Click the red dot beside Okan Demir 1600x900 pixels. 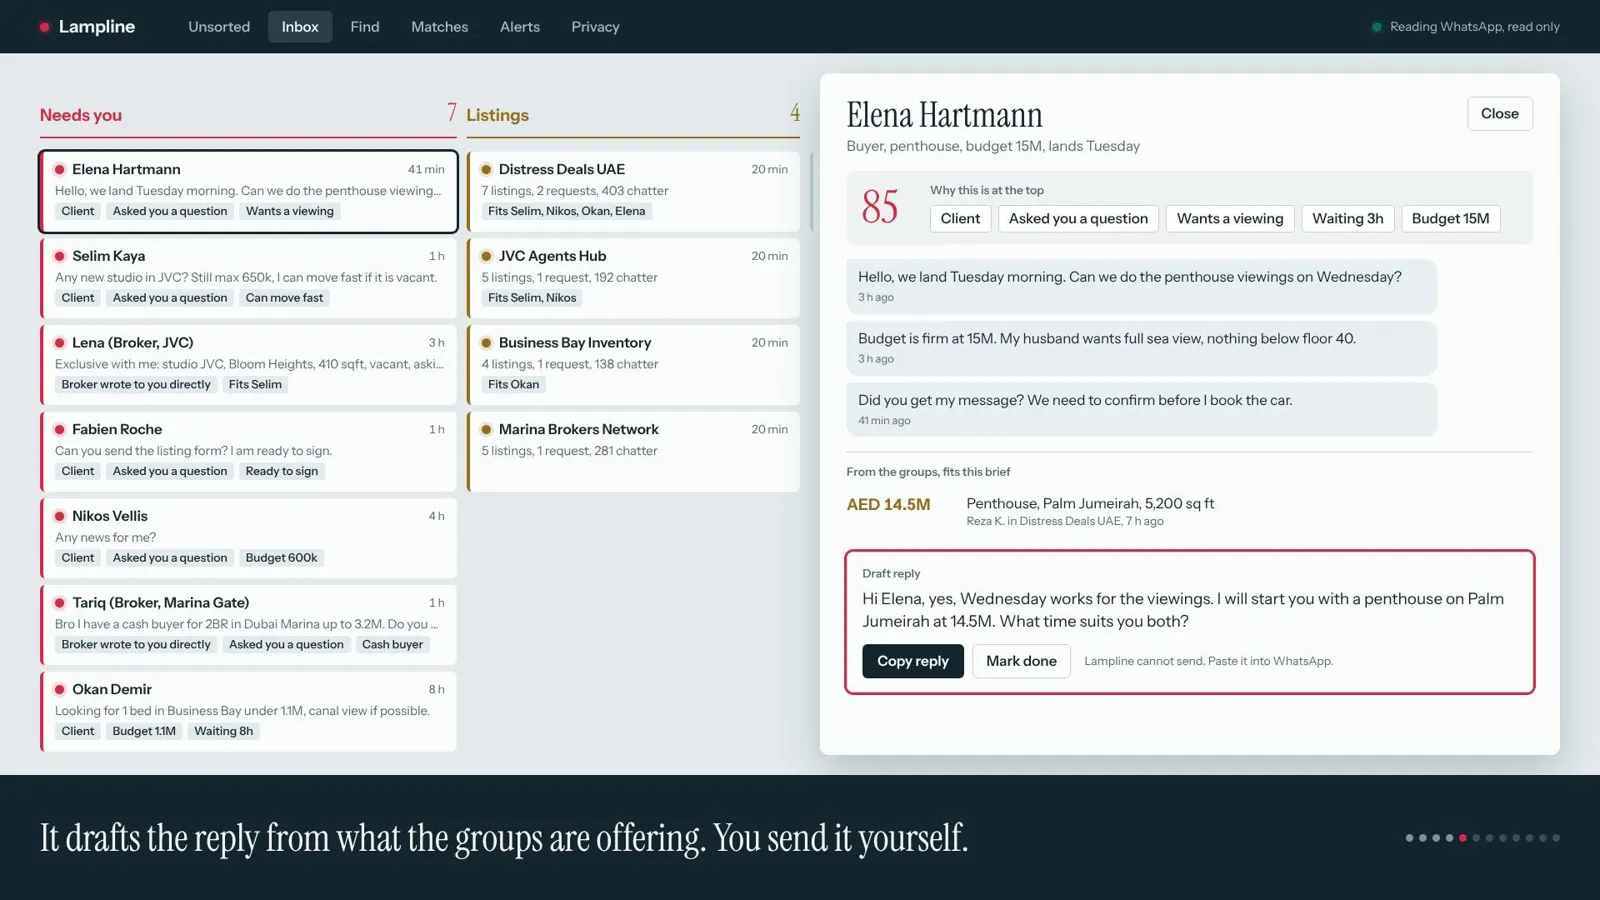point(60,690)
